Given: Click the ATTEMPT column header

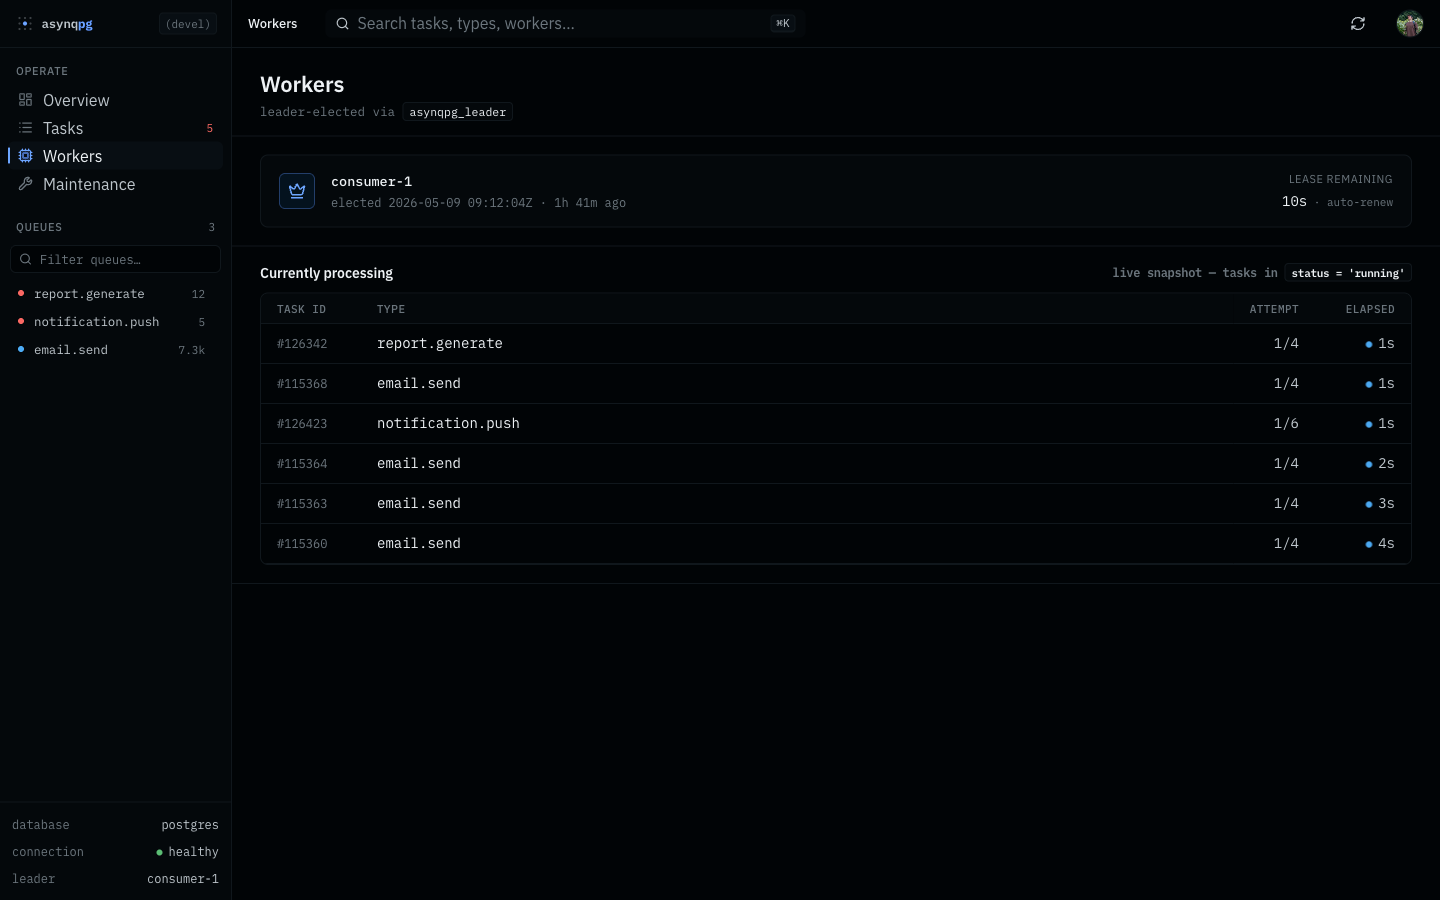Looking at the screenshot, I should coord(1274,309).
